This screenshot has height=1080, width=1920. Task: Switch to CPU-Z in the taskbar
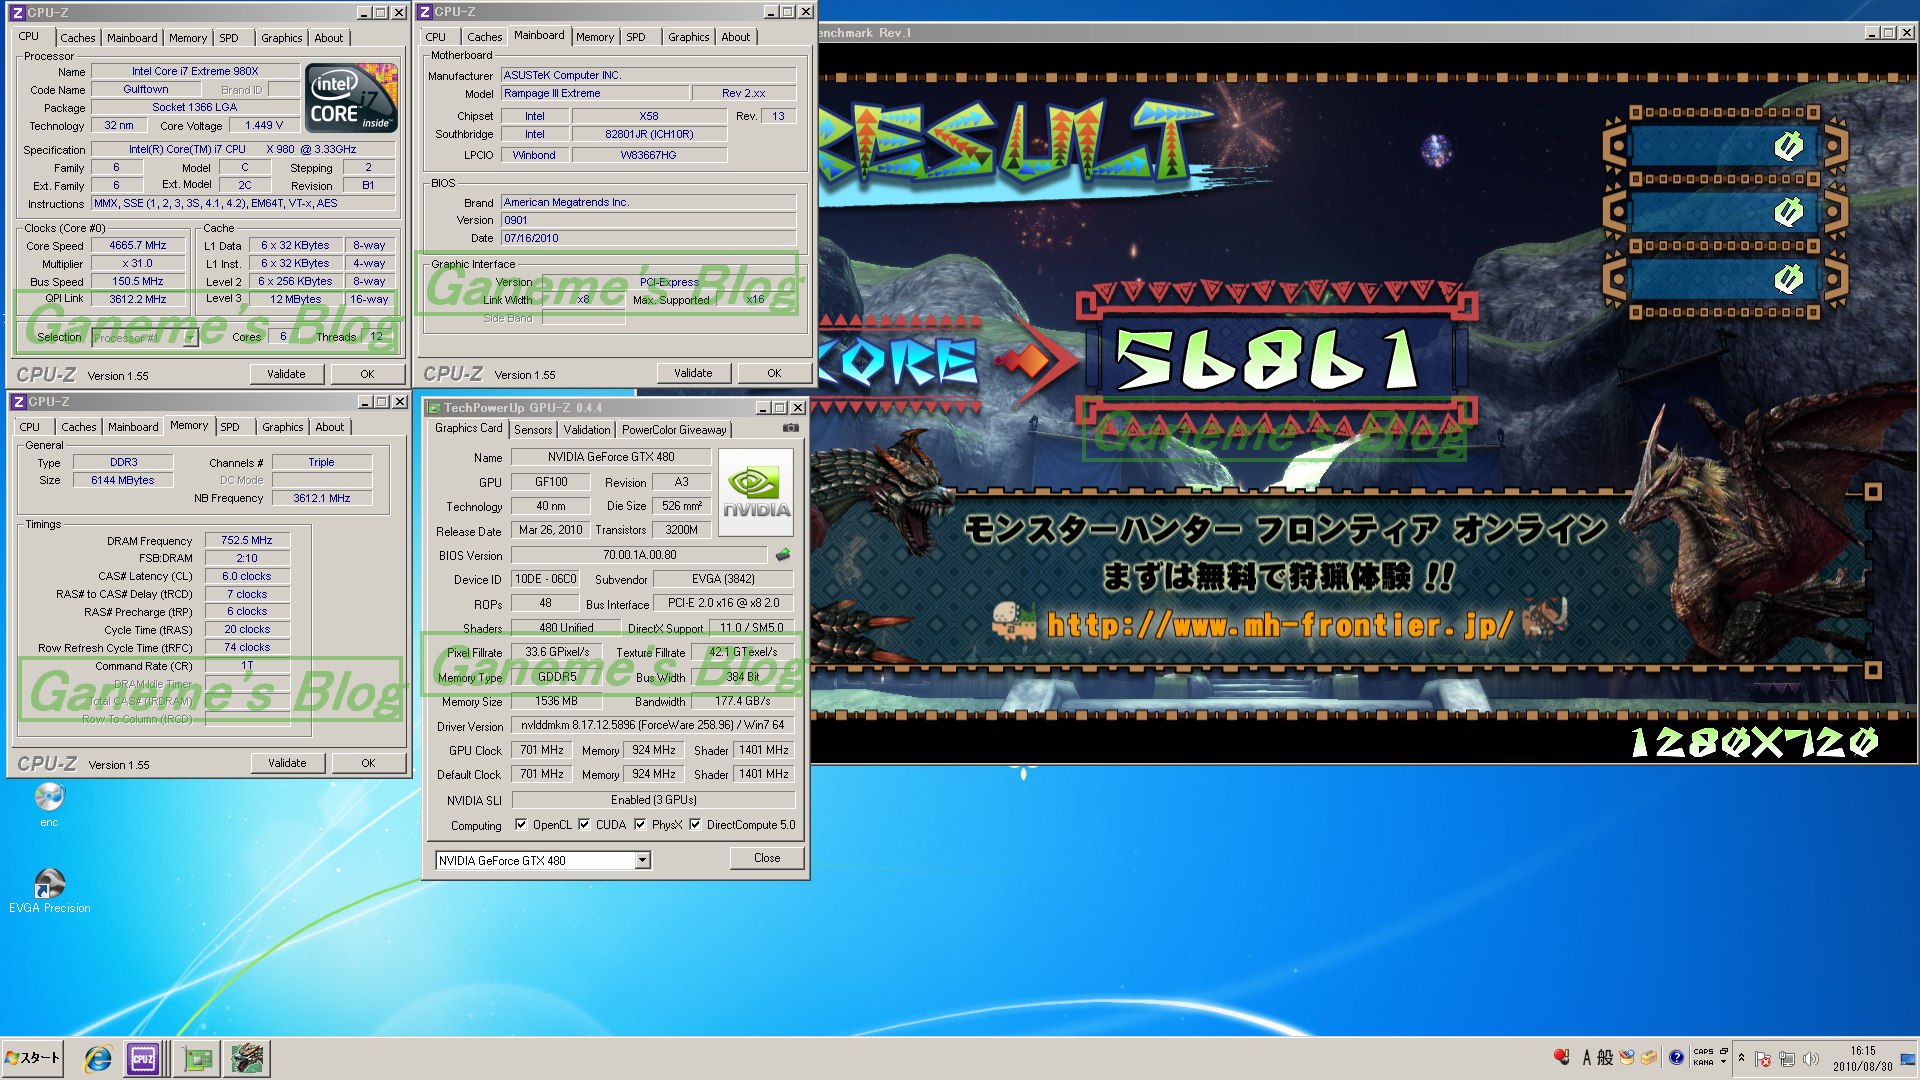click(x=143, y=1058)
